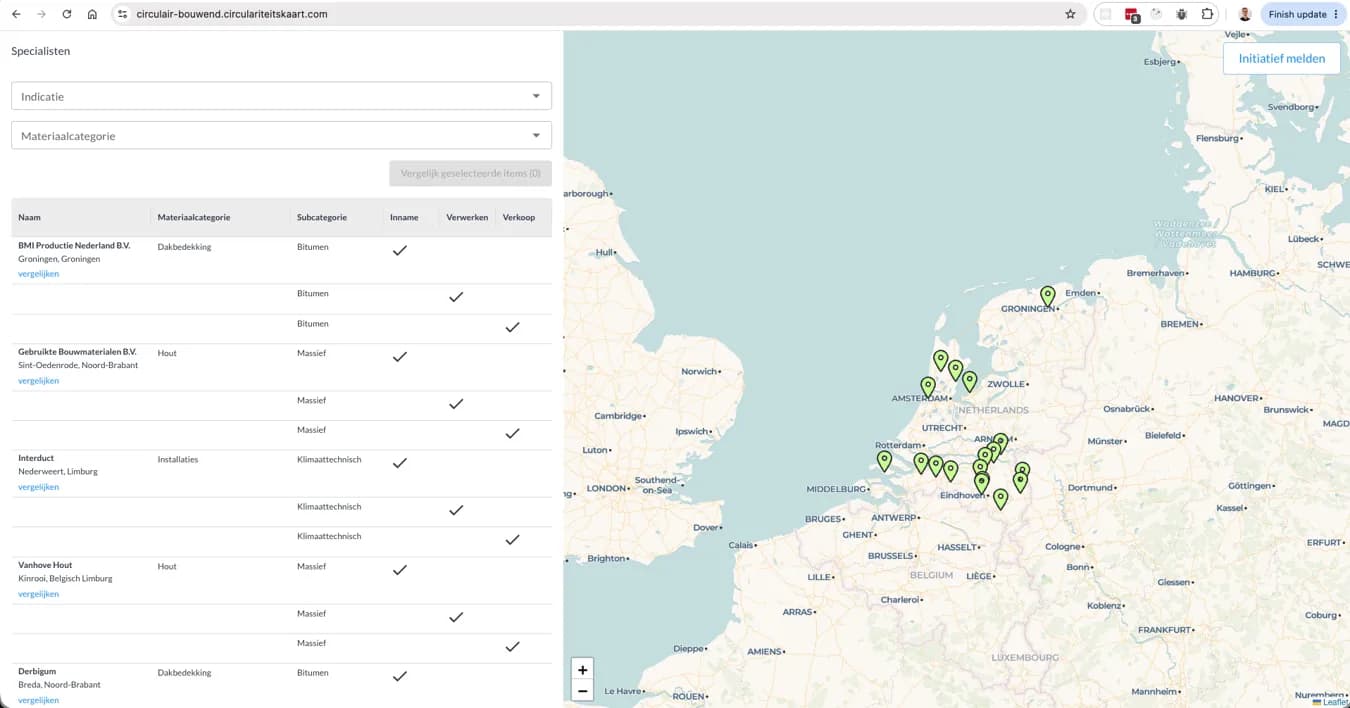Focus the browser address bar URL
The width and height of the screenshot is (1350, 708).
click(x=232, y=14)
